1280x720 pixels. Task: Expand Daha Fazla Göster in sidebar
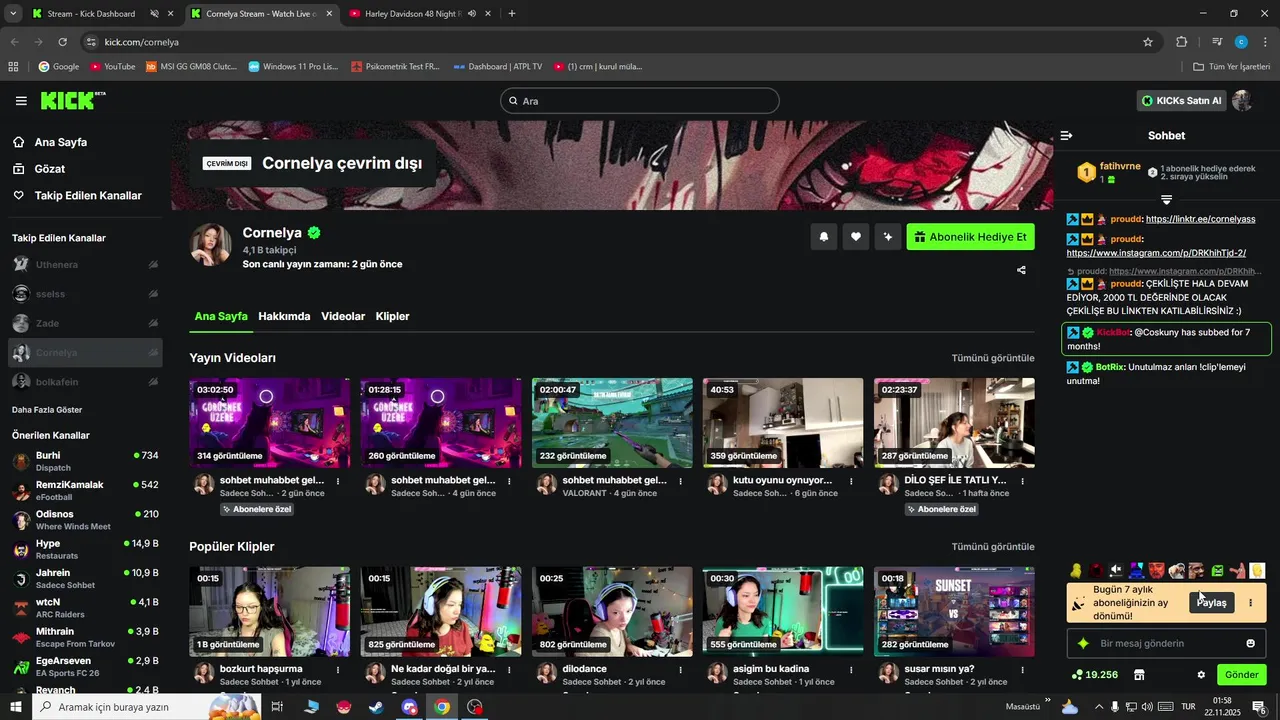click(x=47, y=410)
